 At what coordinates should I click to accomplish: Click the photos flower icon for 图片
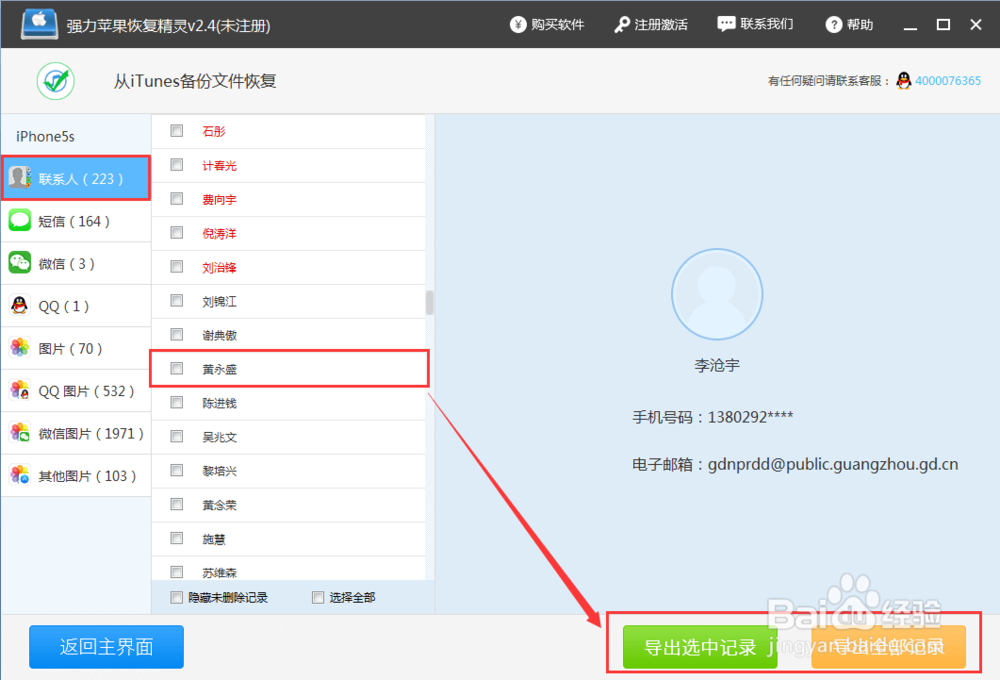[20, 348]
